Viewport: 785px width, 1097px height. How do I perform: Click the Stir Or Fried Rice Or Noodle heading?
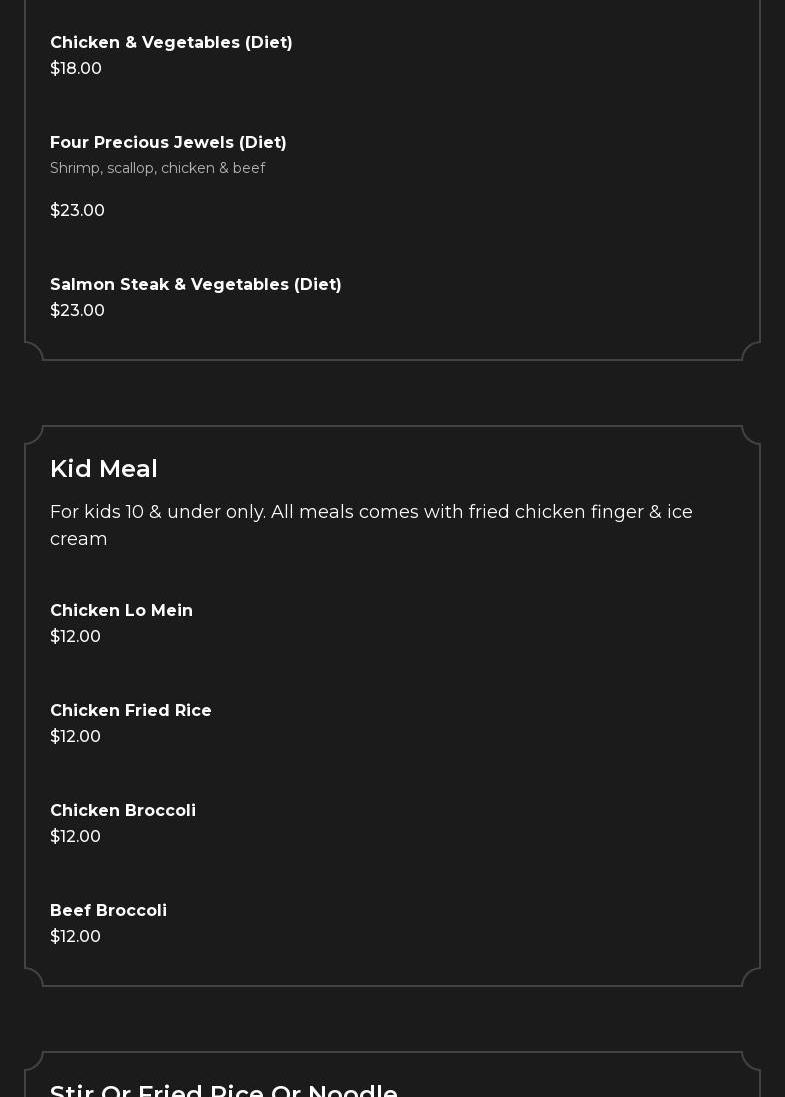click(x=224, y=1089)
